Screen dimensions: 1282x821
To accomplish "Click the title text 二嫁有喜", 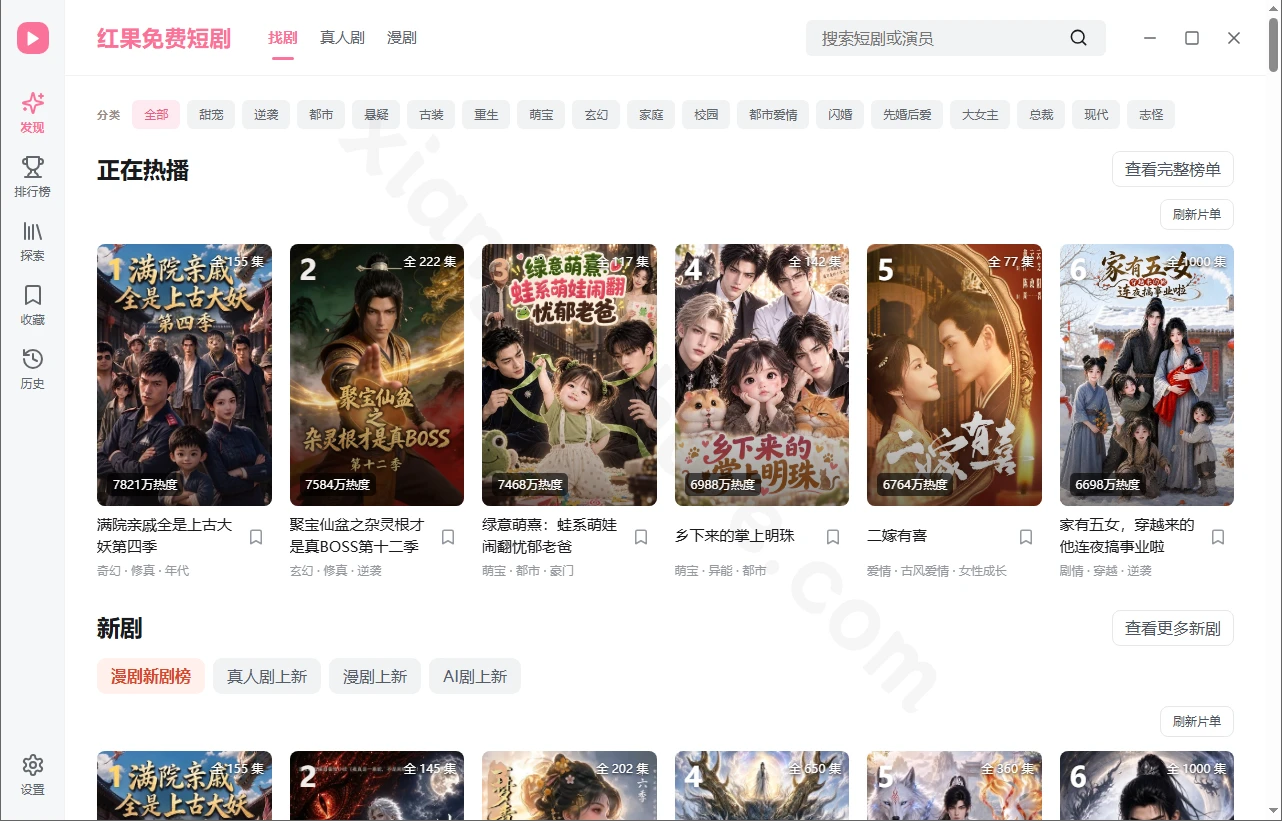I will 897,536.
